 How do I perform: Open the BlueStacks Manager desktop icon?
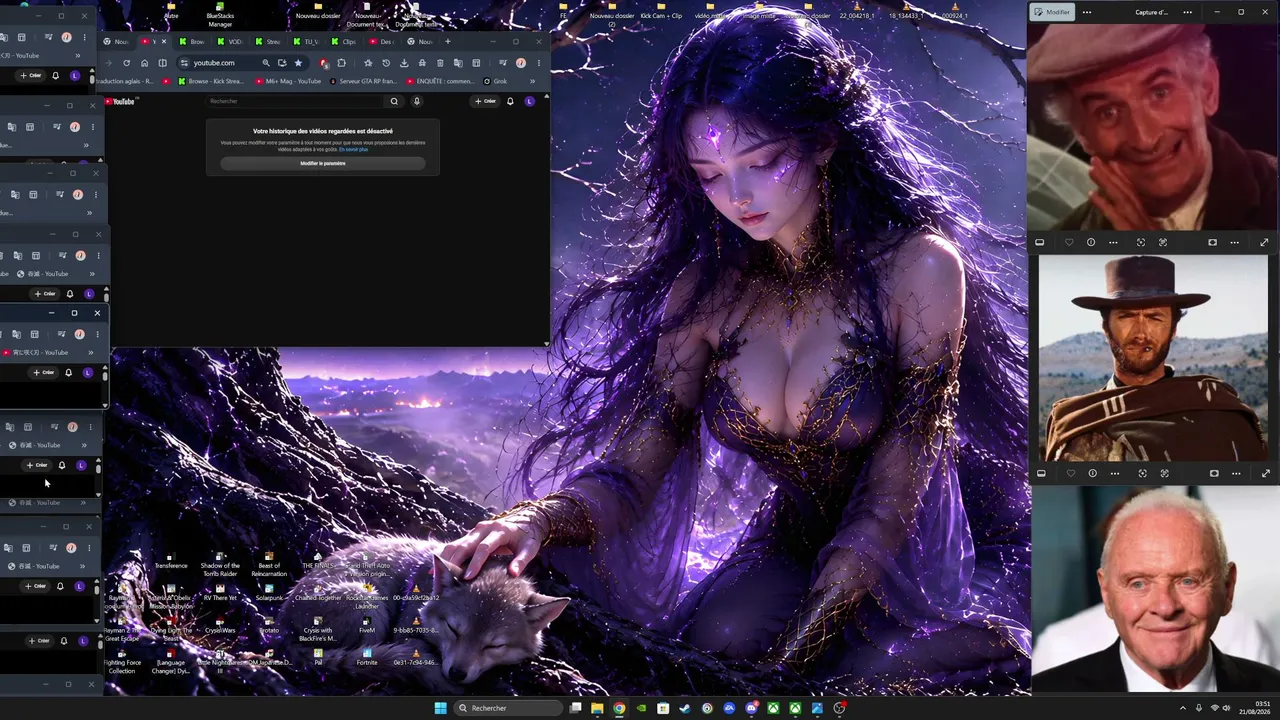point(219,15)
